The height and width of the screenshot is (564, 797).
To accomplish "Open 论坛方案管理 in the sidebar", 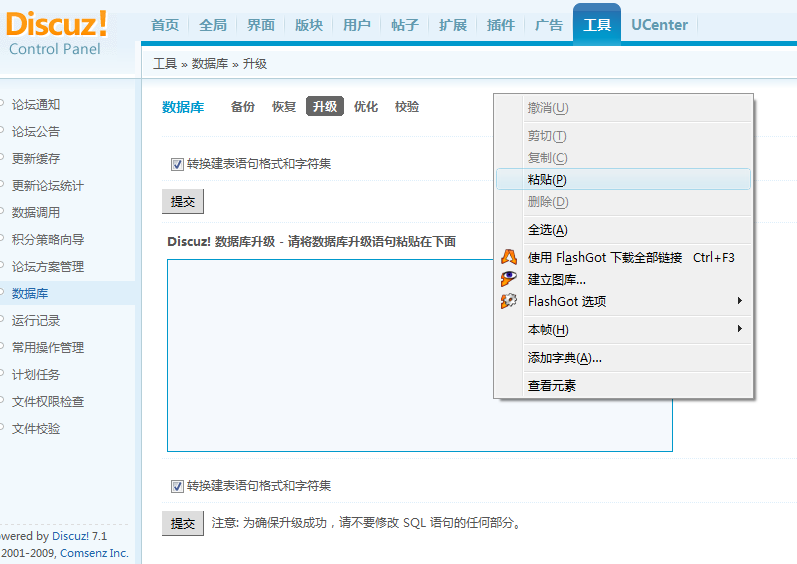I will point(48,266).
